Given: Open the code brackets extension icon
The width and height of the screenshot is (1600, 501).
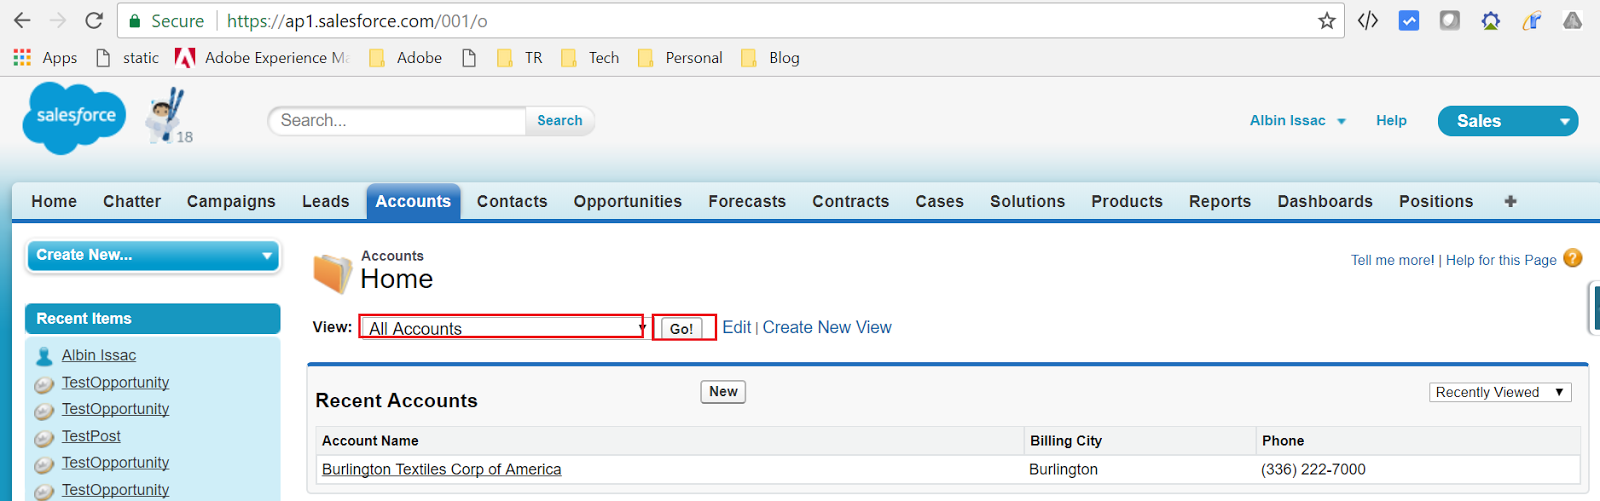Looking at the screenshot, I should coord(1368,20).
